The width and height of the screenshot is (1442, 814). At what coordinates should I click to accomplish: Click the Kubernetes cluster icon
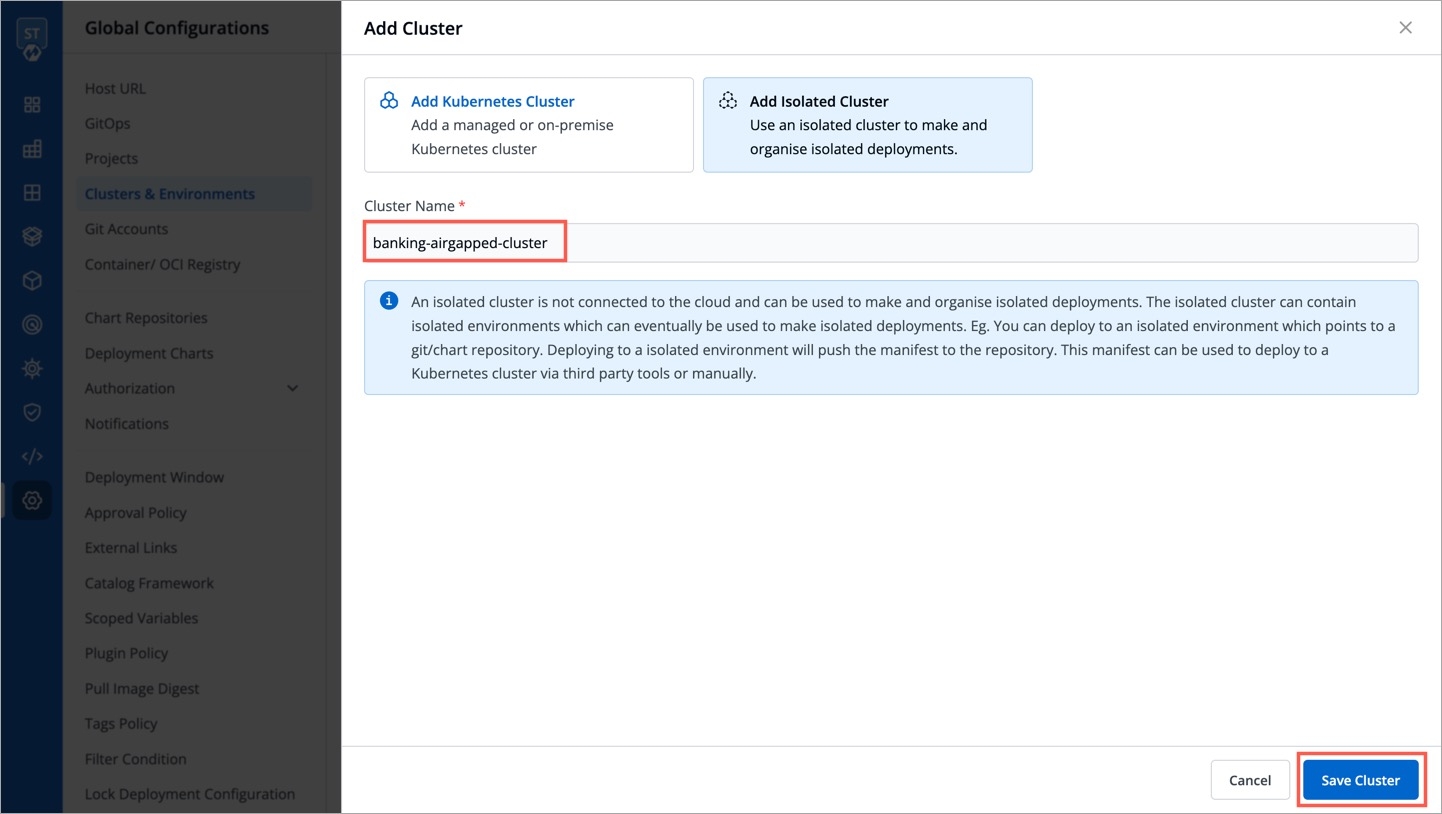click(x=389, y=101)
